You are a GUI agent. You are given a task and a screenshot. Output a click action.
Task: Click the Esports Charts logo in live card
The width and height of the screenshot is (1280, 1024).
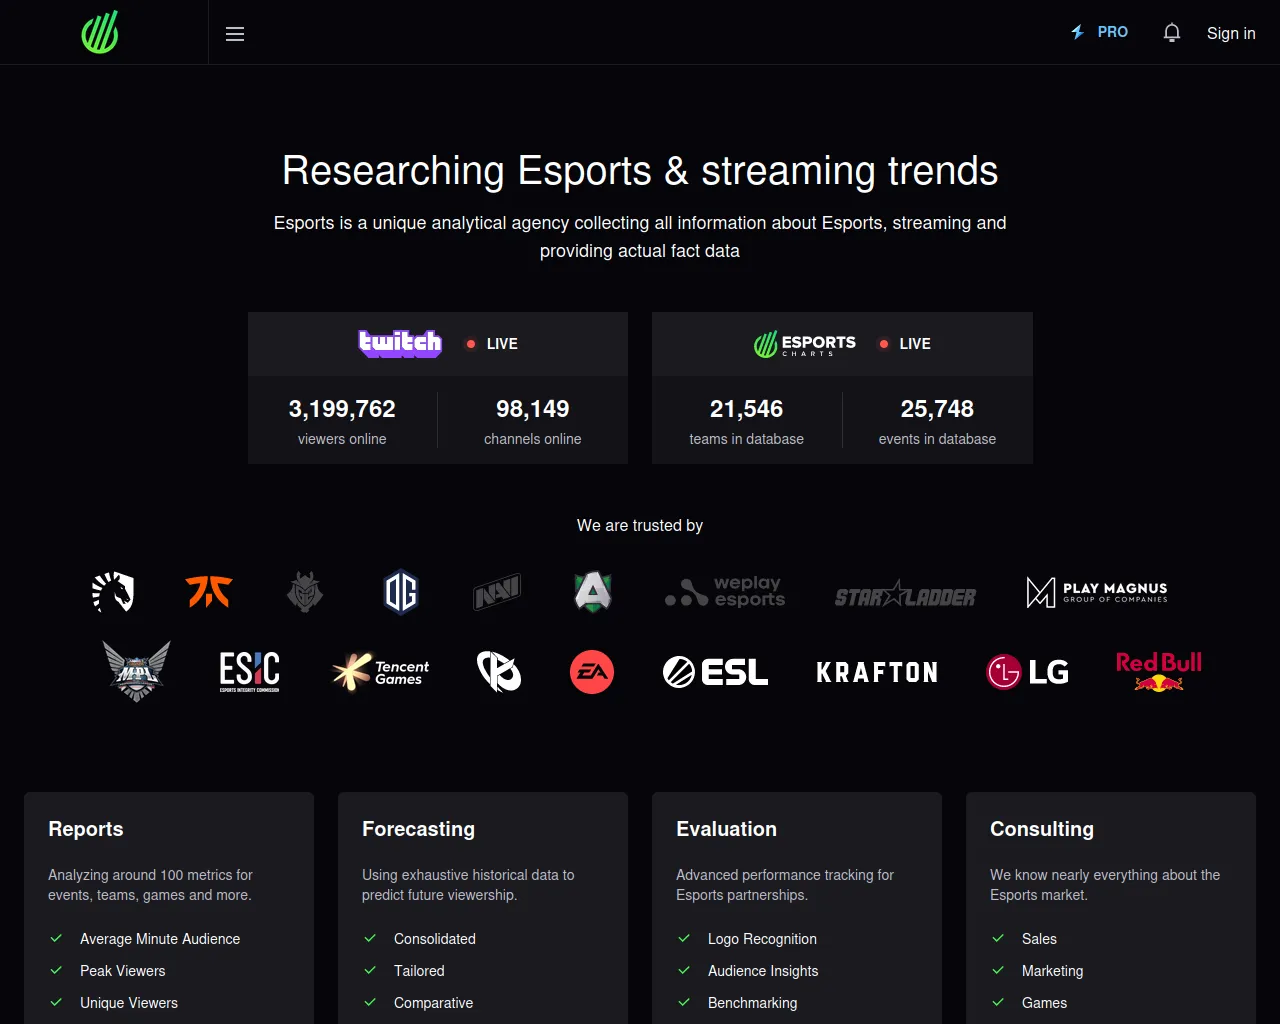coord(805,344)
